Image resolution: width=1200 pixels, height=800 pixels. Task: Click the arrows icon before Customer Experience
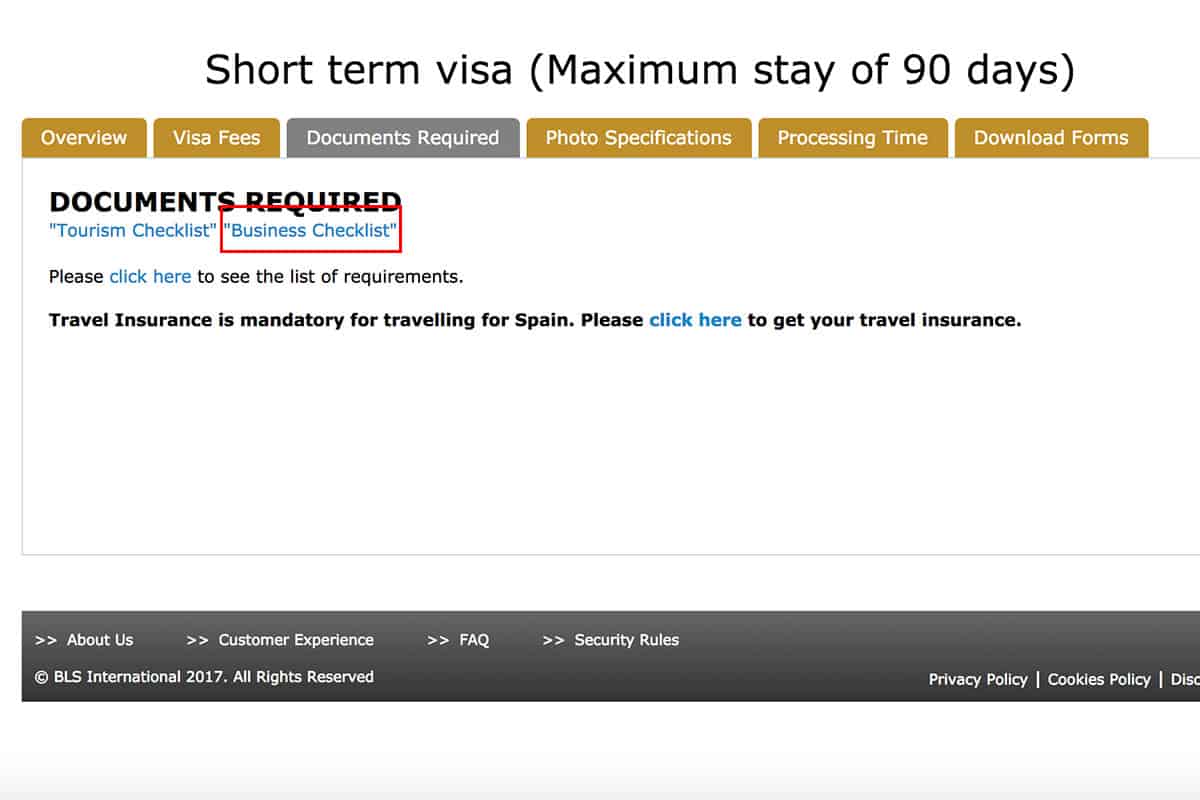tap(198, 640)
